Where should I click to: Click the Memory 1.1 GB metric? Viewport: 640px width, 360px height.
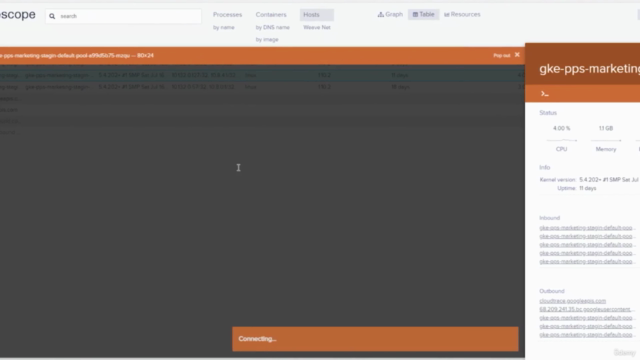click(606, 138)
